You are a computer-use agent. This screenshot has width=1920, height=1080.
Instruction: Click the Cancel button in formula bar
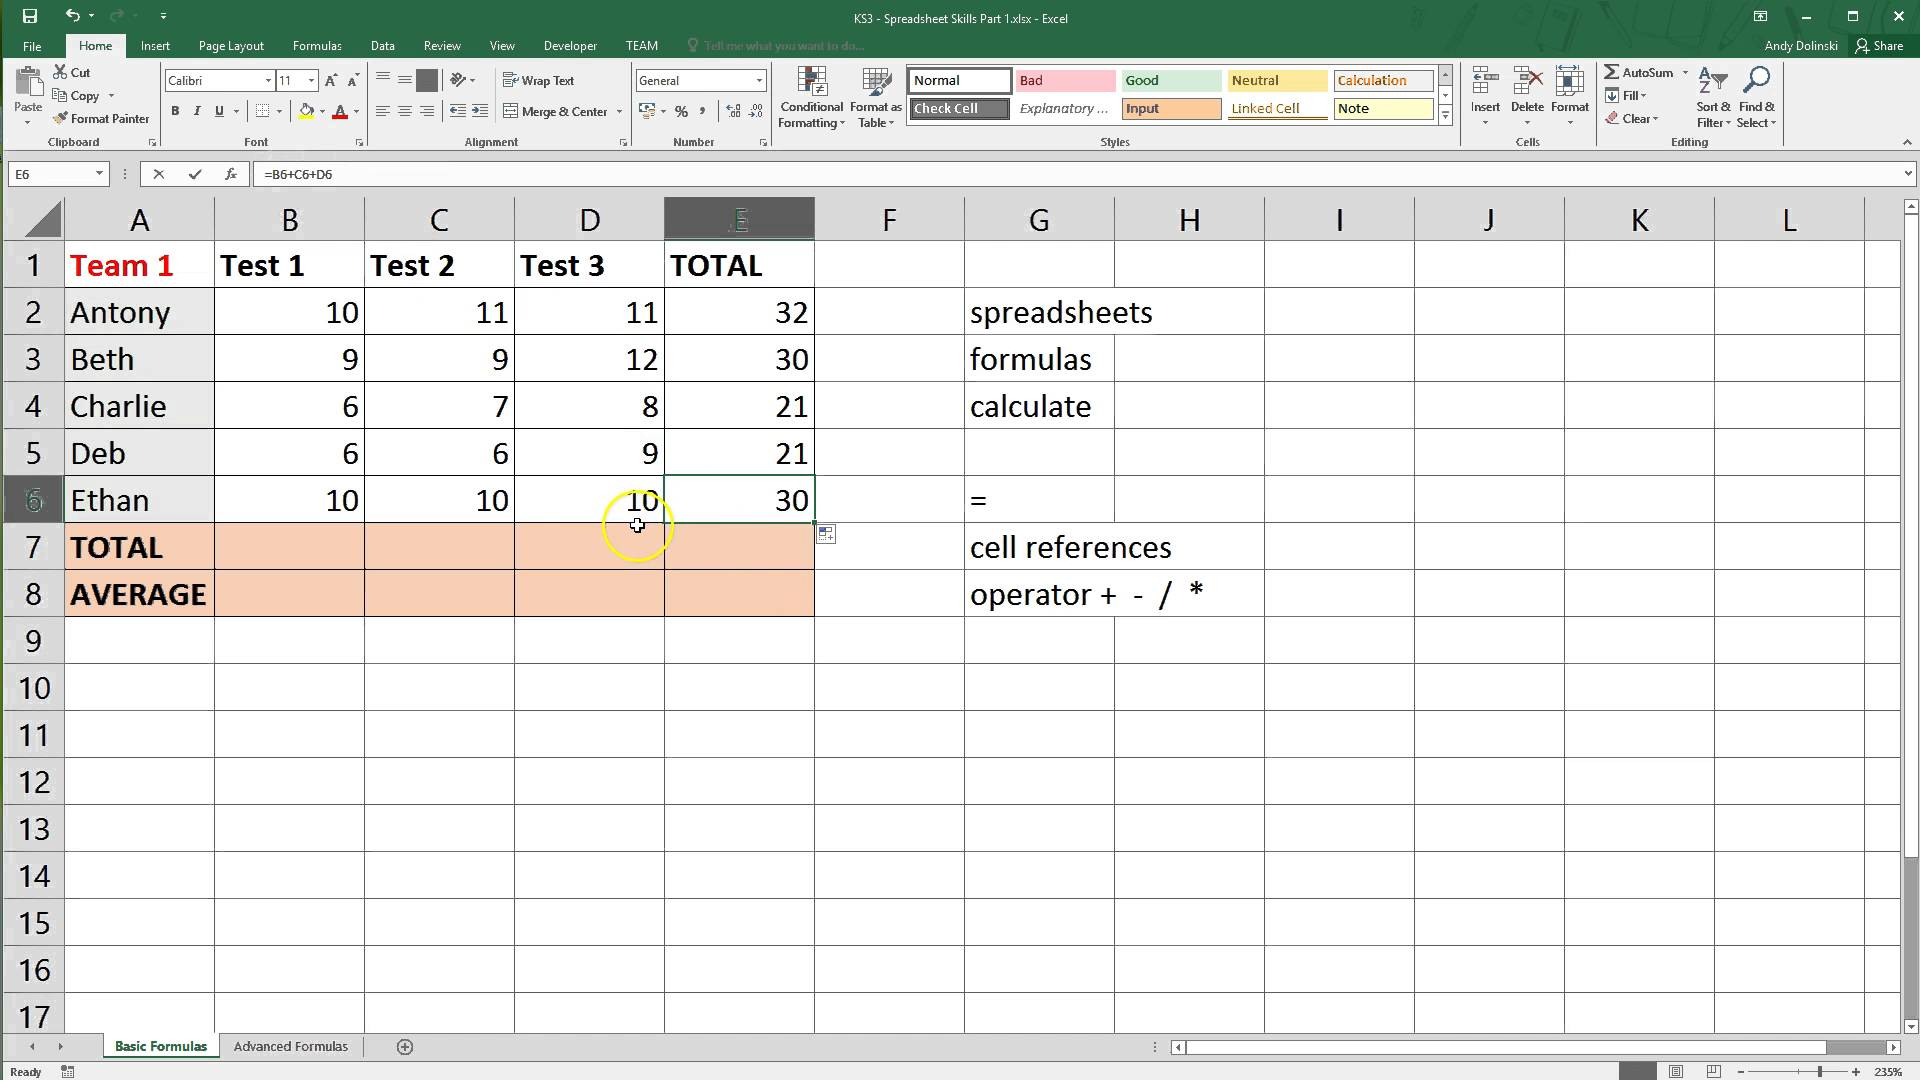tap(158, 173)
